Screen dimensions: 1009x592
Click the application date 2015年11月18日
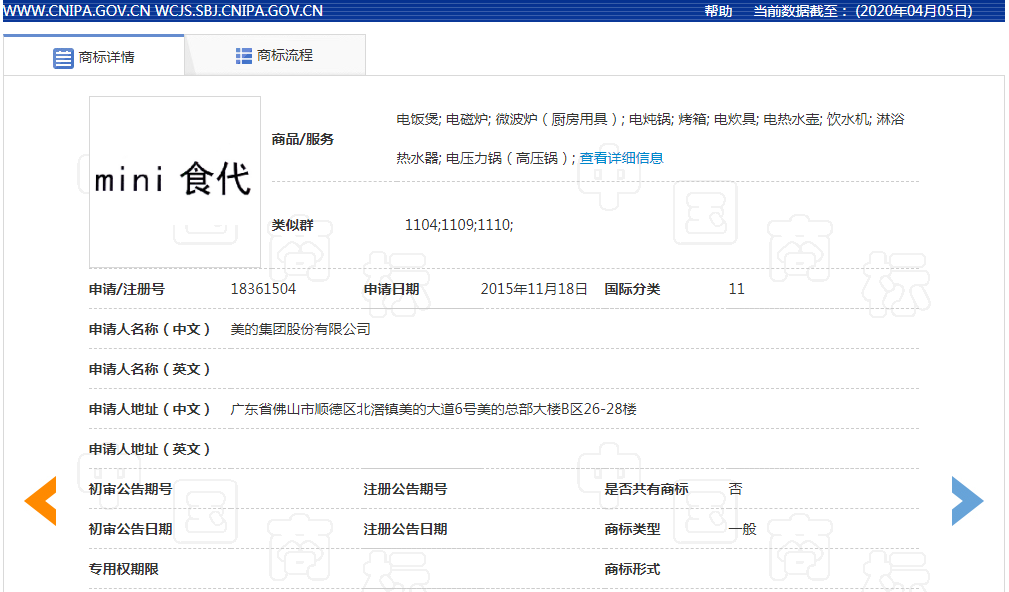(534, 289)
